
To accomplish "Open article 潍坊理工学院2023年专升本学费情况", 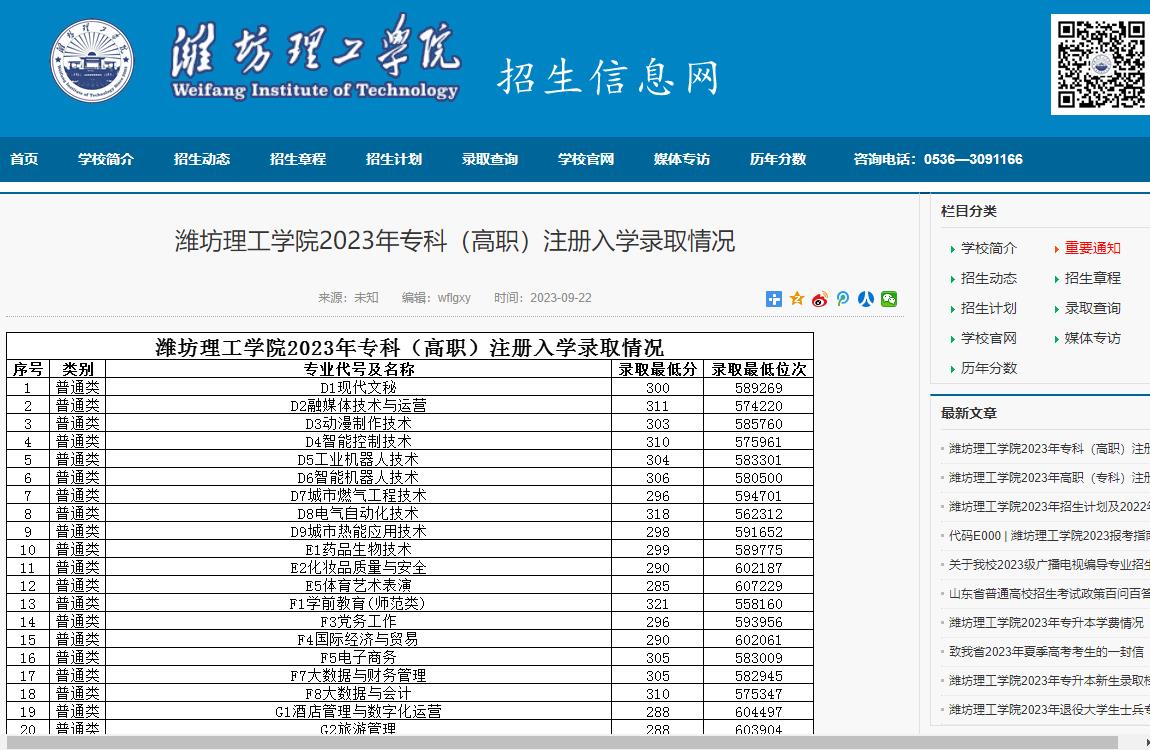I will 1047,622.
